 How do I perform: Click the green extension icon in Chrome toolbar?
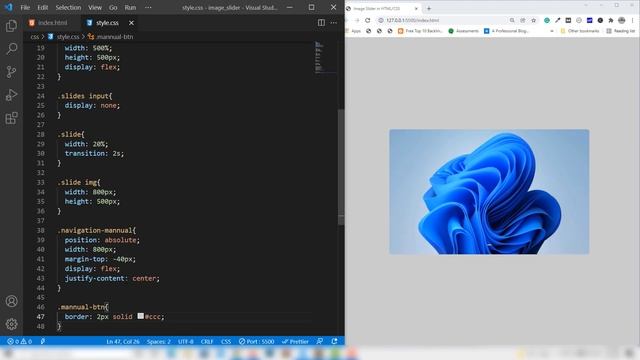click(547, 20)
